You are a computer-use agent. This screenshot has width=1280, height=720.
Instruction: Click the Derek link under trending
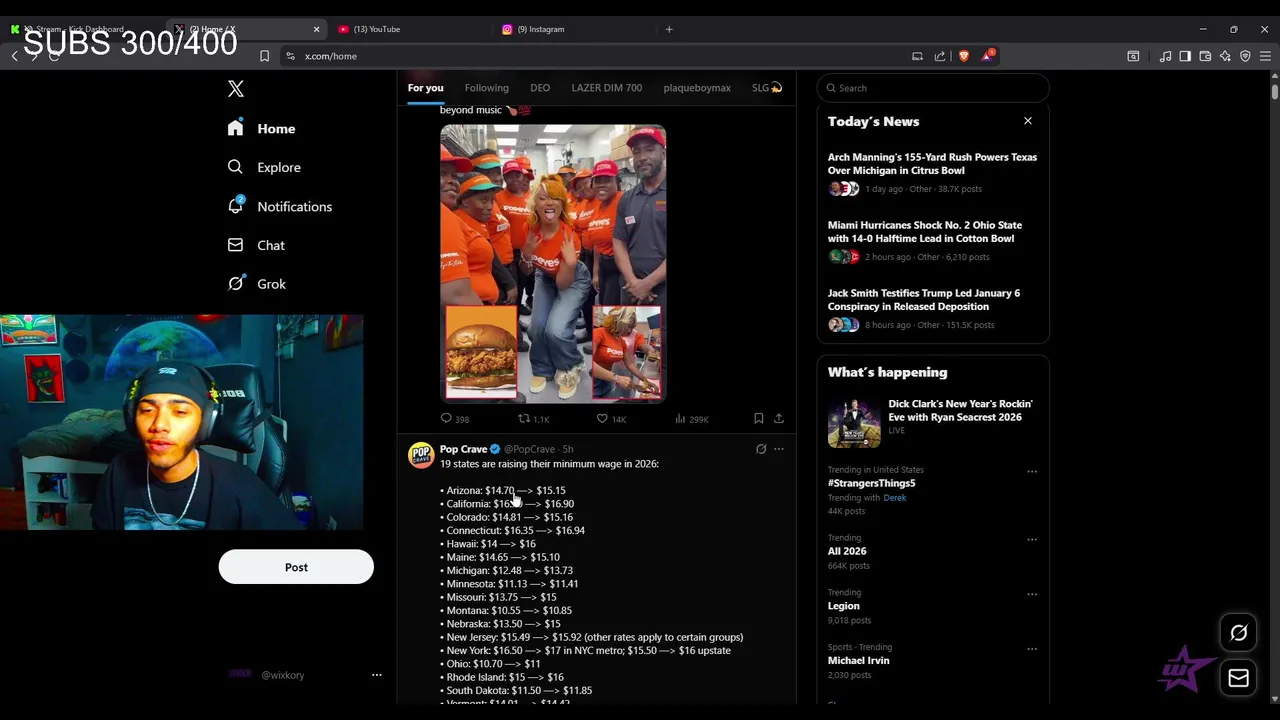[894, 498]
